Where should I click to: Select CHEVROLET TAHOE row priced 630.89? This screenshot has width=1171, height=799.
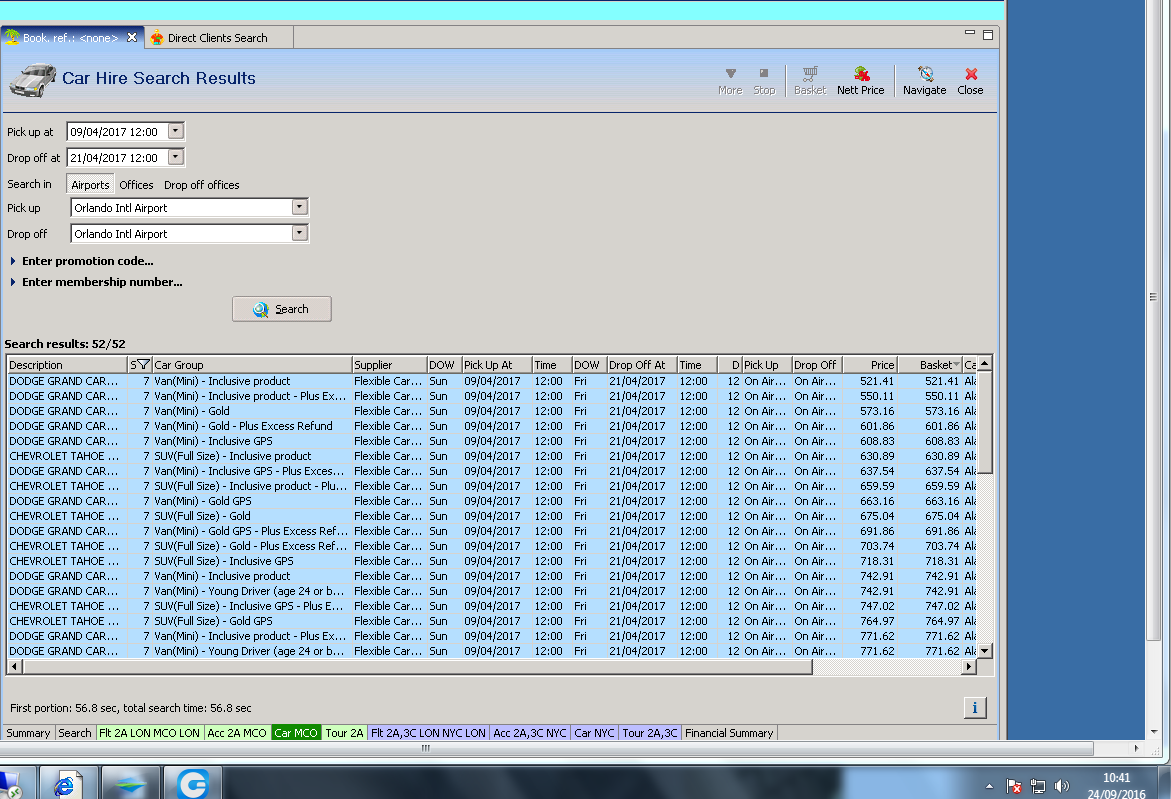491,456
